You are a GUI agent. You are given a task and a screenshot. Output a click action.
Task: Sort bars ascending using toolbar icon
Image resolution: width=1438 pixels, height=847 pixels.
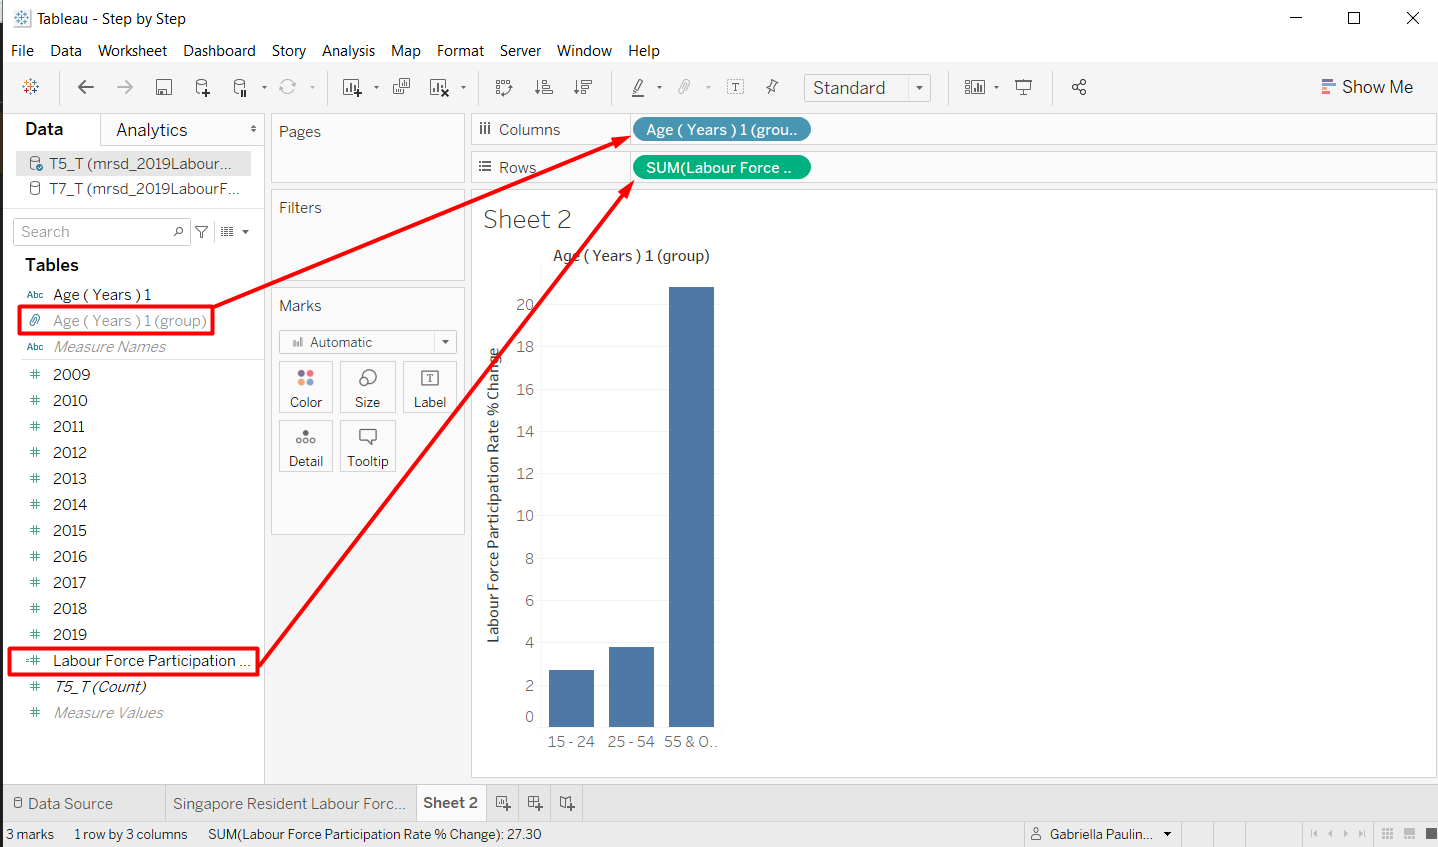[544, 88]
